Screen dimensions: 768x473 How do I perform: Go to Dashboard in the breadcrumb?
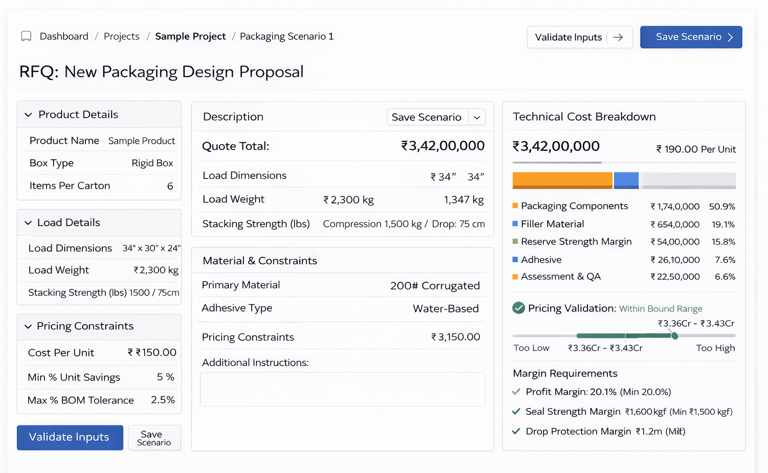pos(64,37)
